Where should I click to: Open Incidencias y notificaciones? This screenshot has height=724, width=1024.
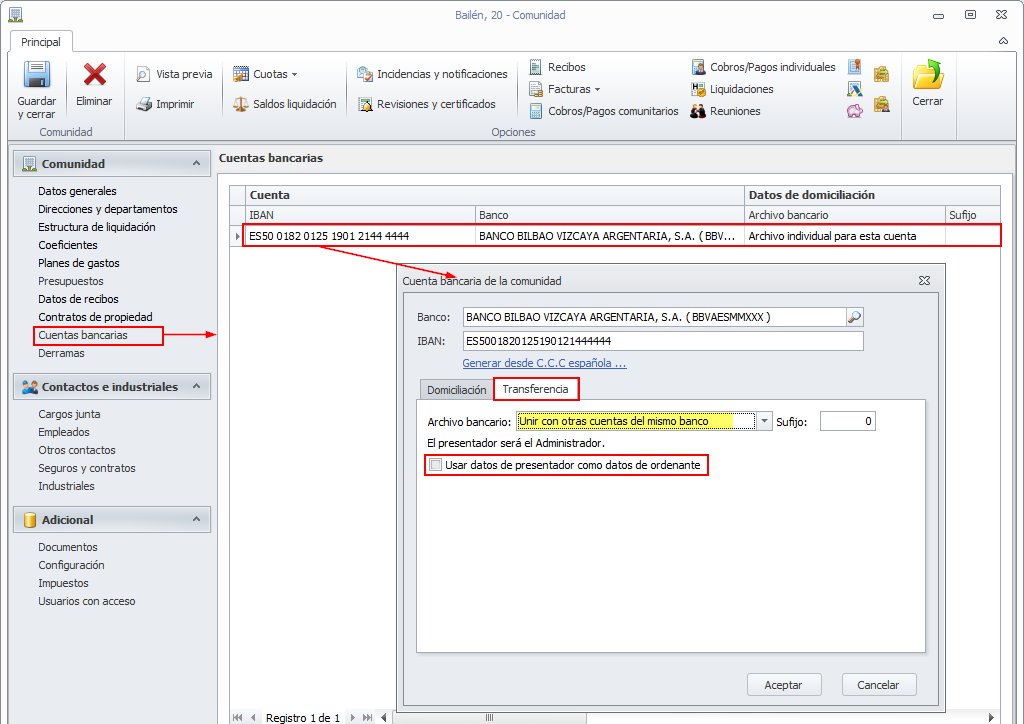point(432,74)
